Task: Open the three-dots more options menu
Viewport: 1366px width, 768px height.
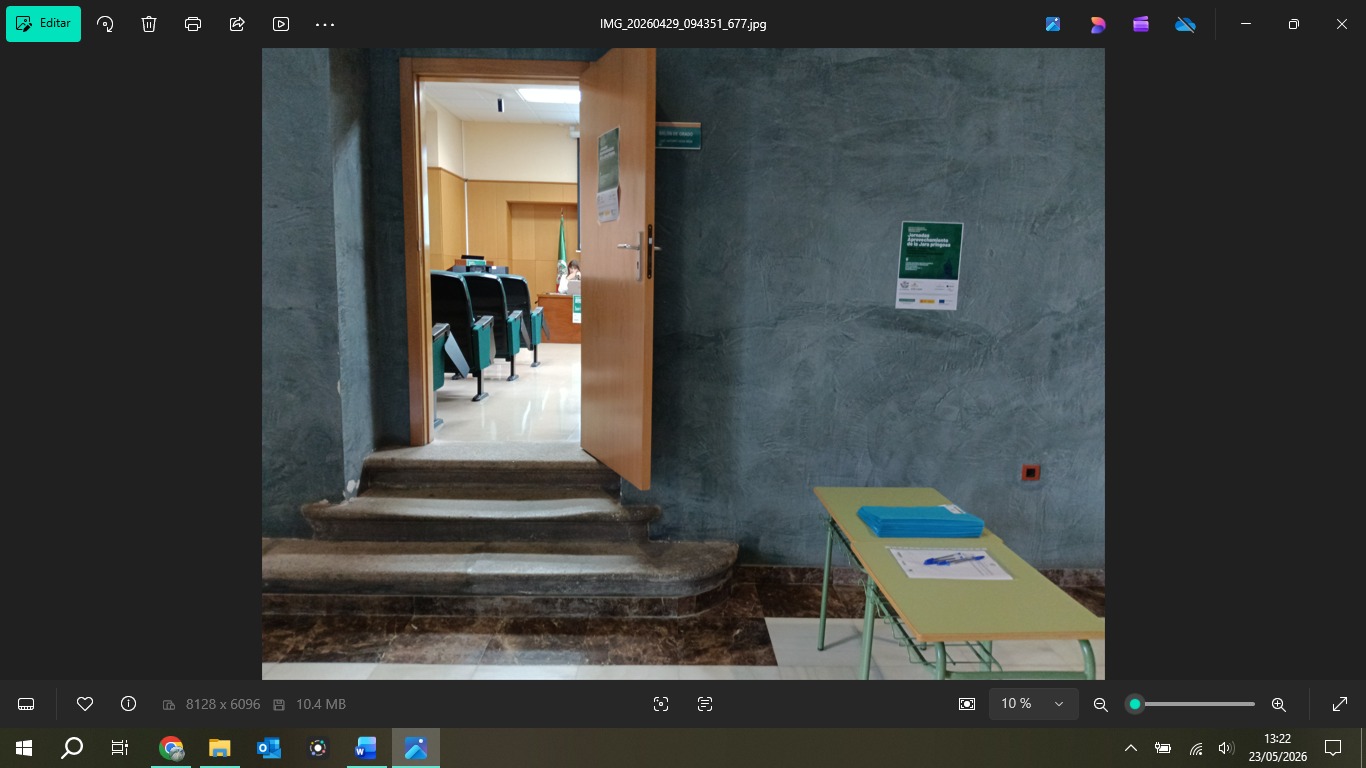Action: click(325, 24)
